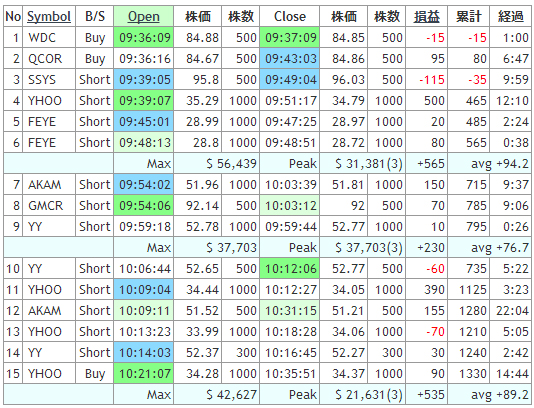Select the WDC symbol in row 1

pyautogui.click(x=42, y=37)
